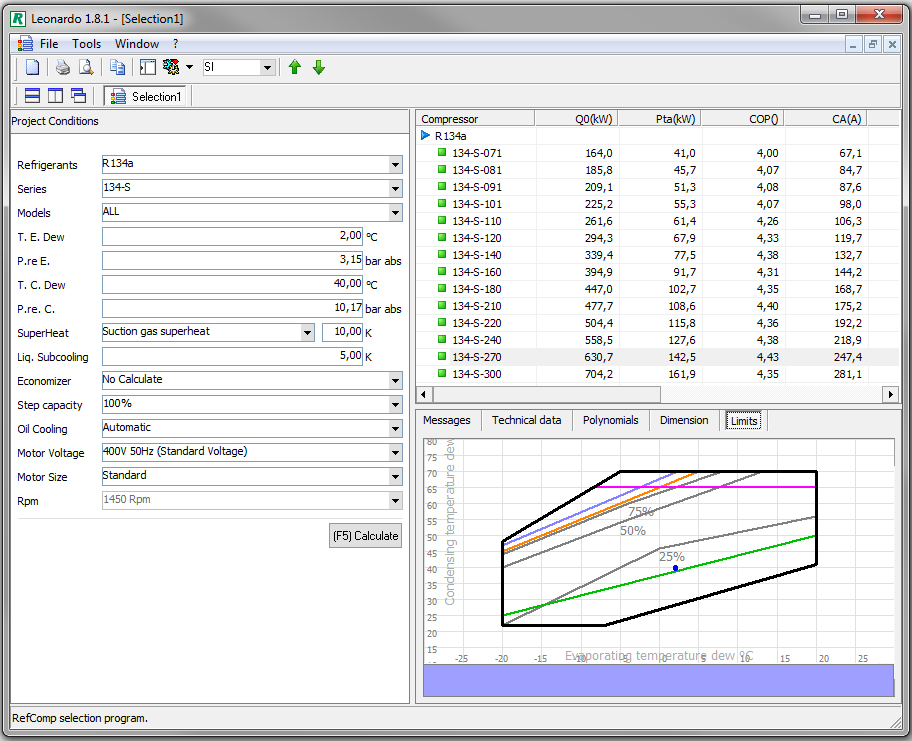Open the Step capacity dropdown
Screen dimensions: 912x741
coord(396,405)
